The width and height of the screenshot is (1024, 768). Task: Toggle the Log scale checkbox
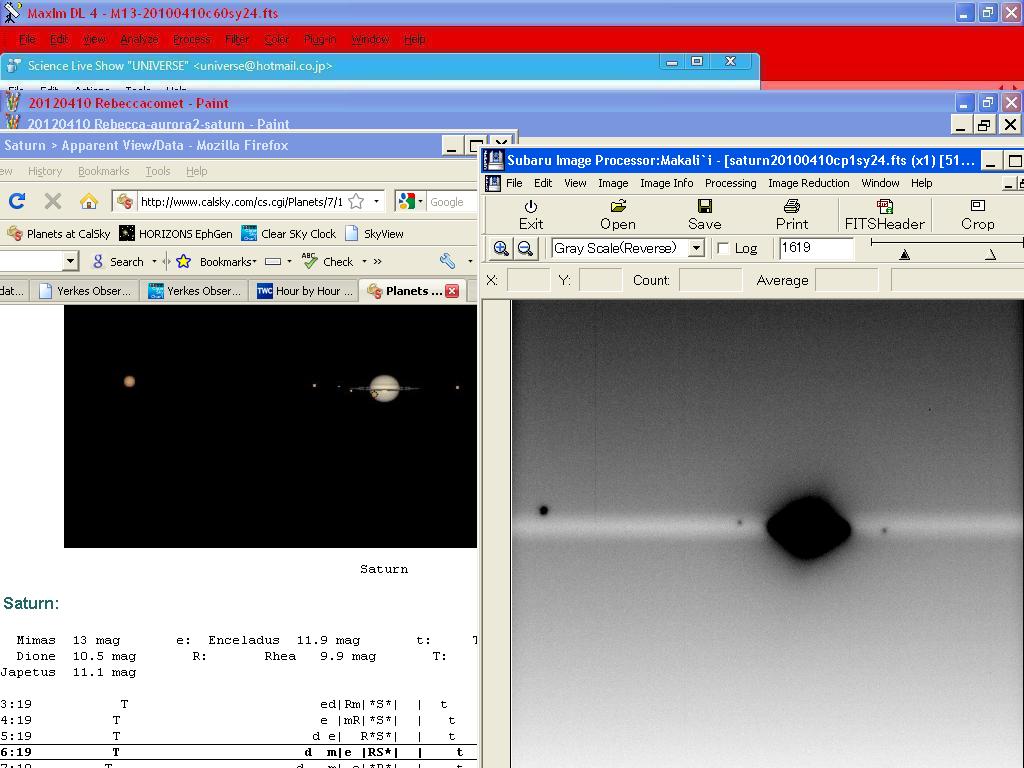[x=722, y=248]
